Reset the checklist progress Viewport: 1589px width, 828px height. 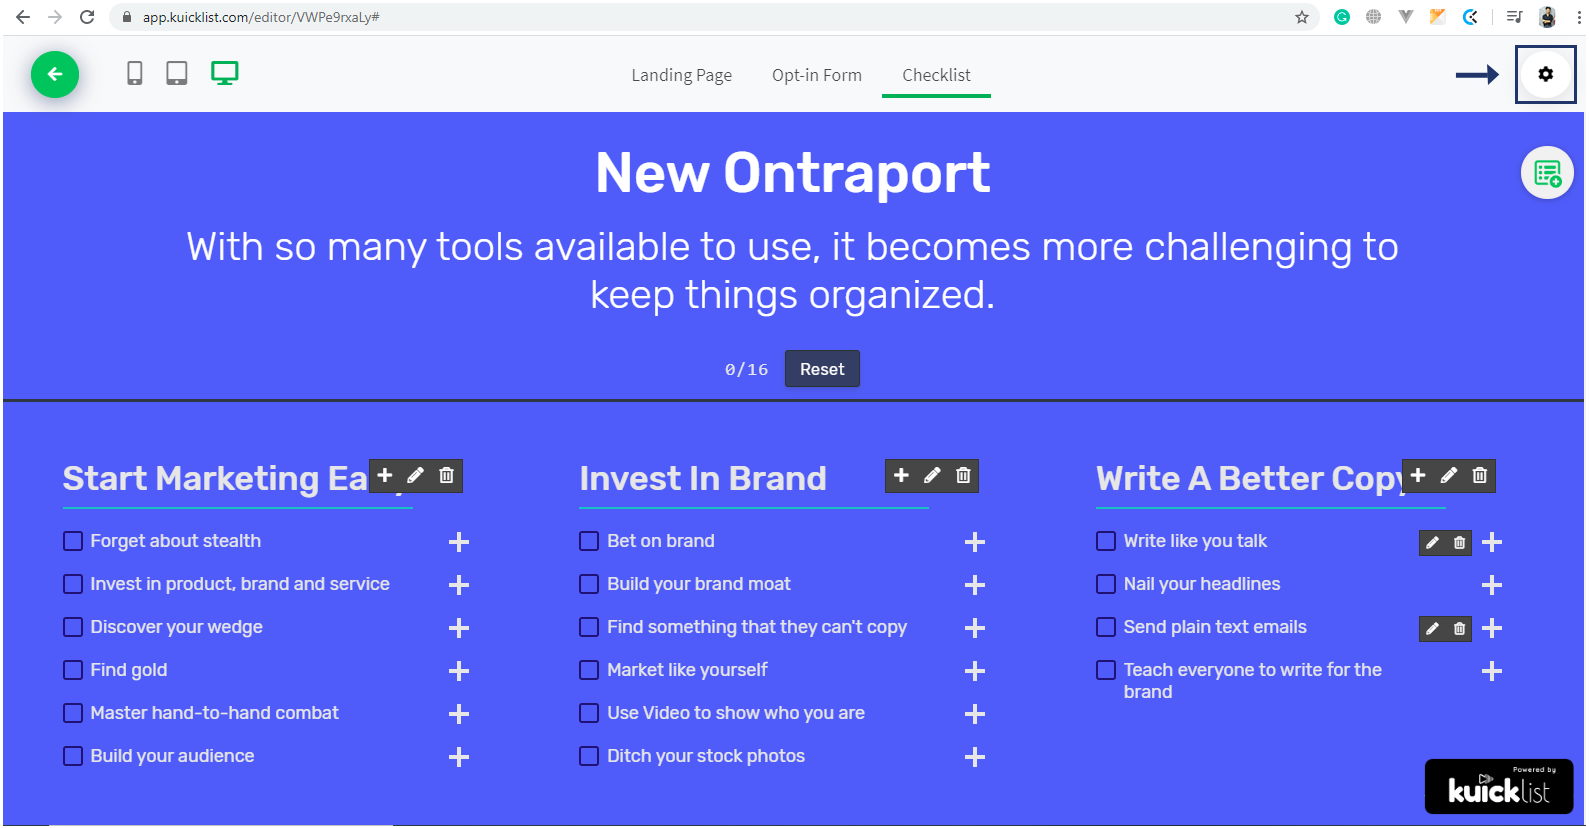tap(822, 369)
